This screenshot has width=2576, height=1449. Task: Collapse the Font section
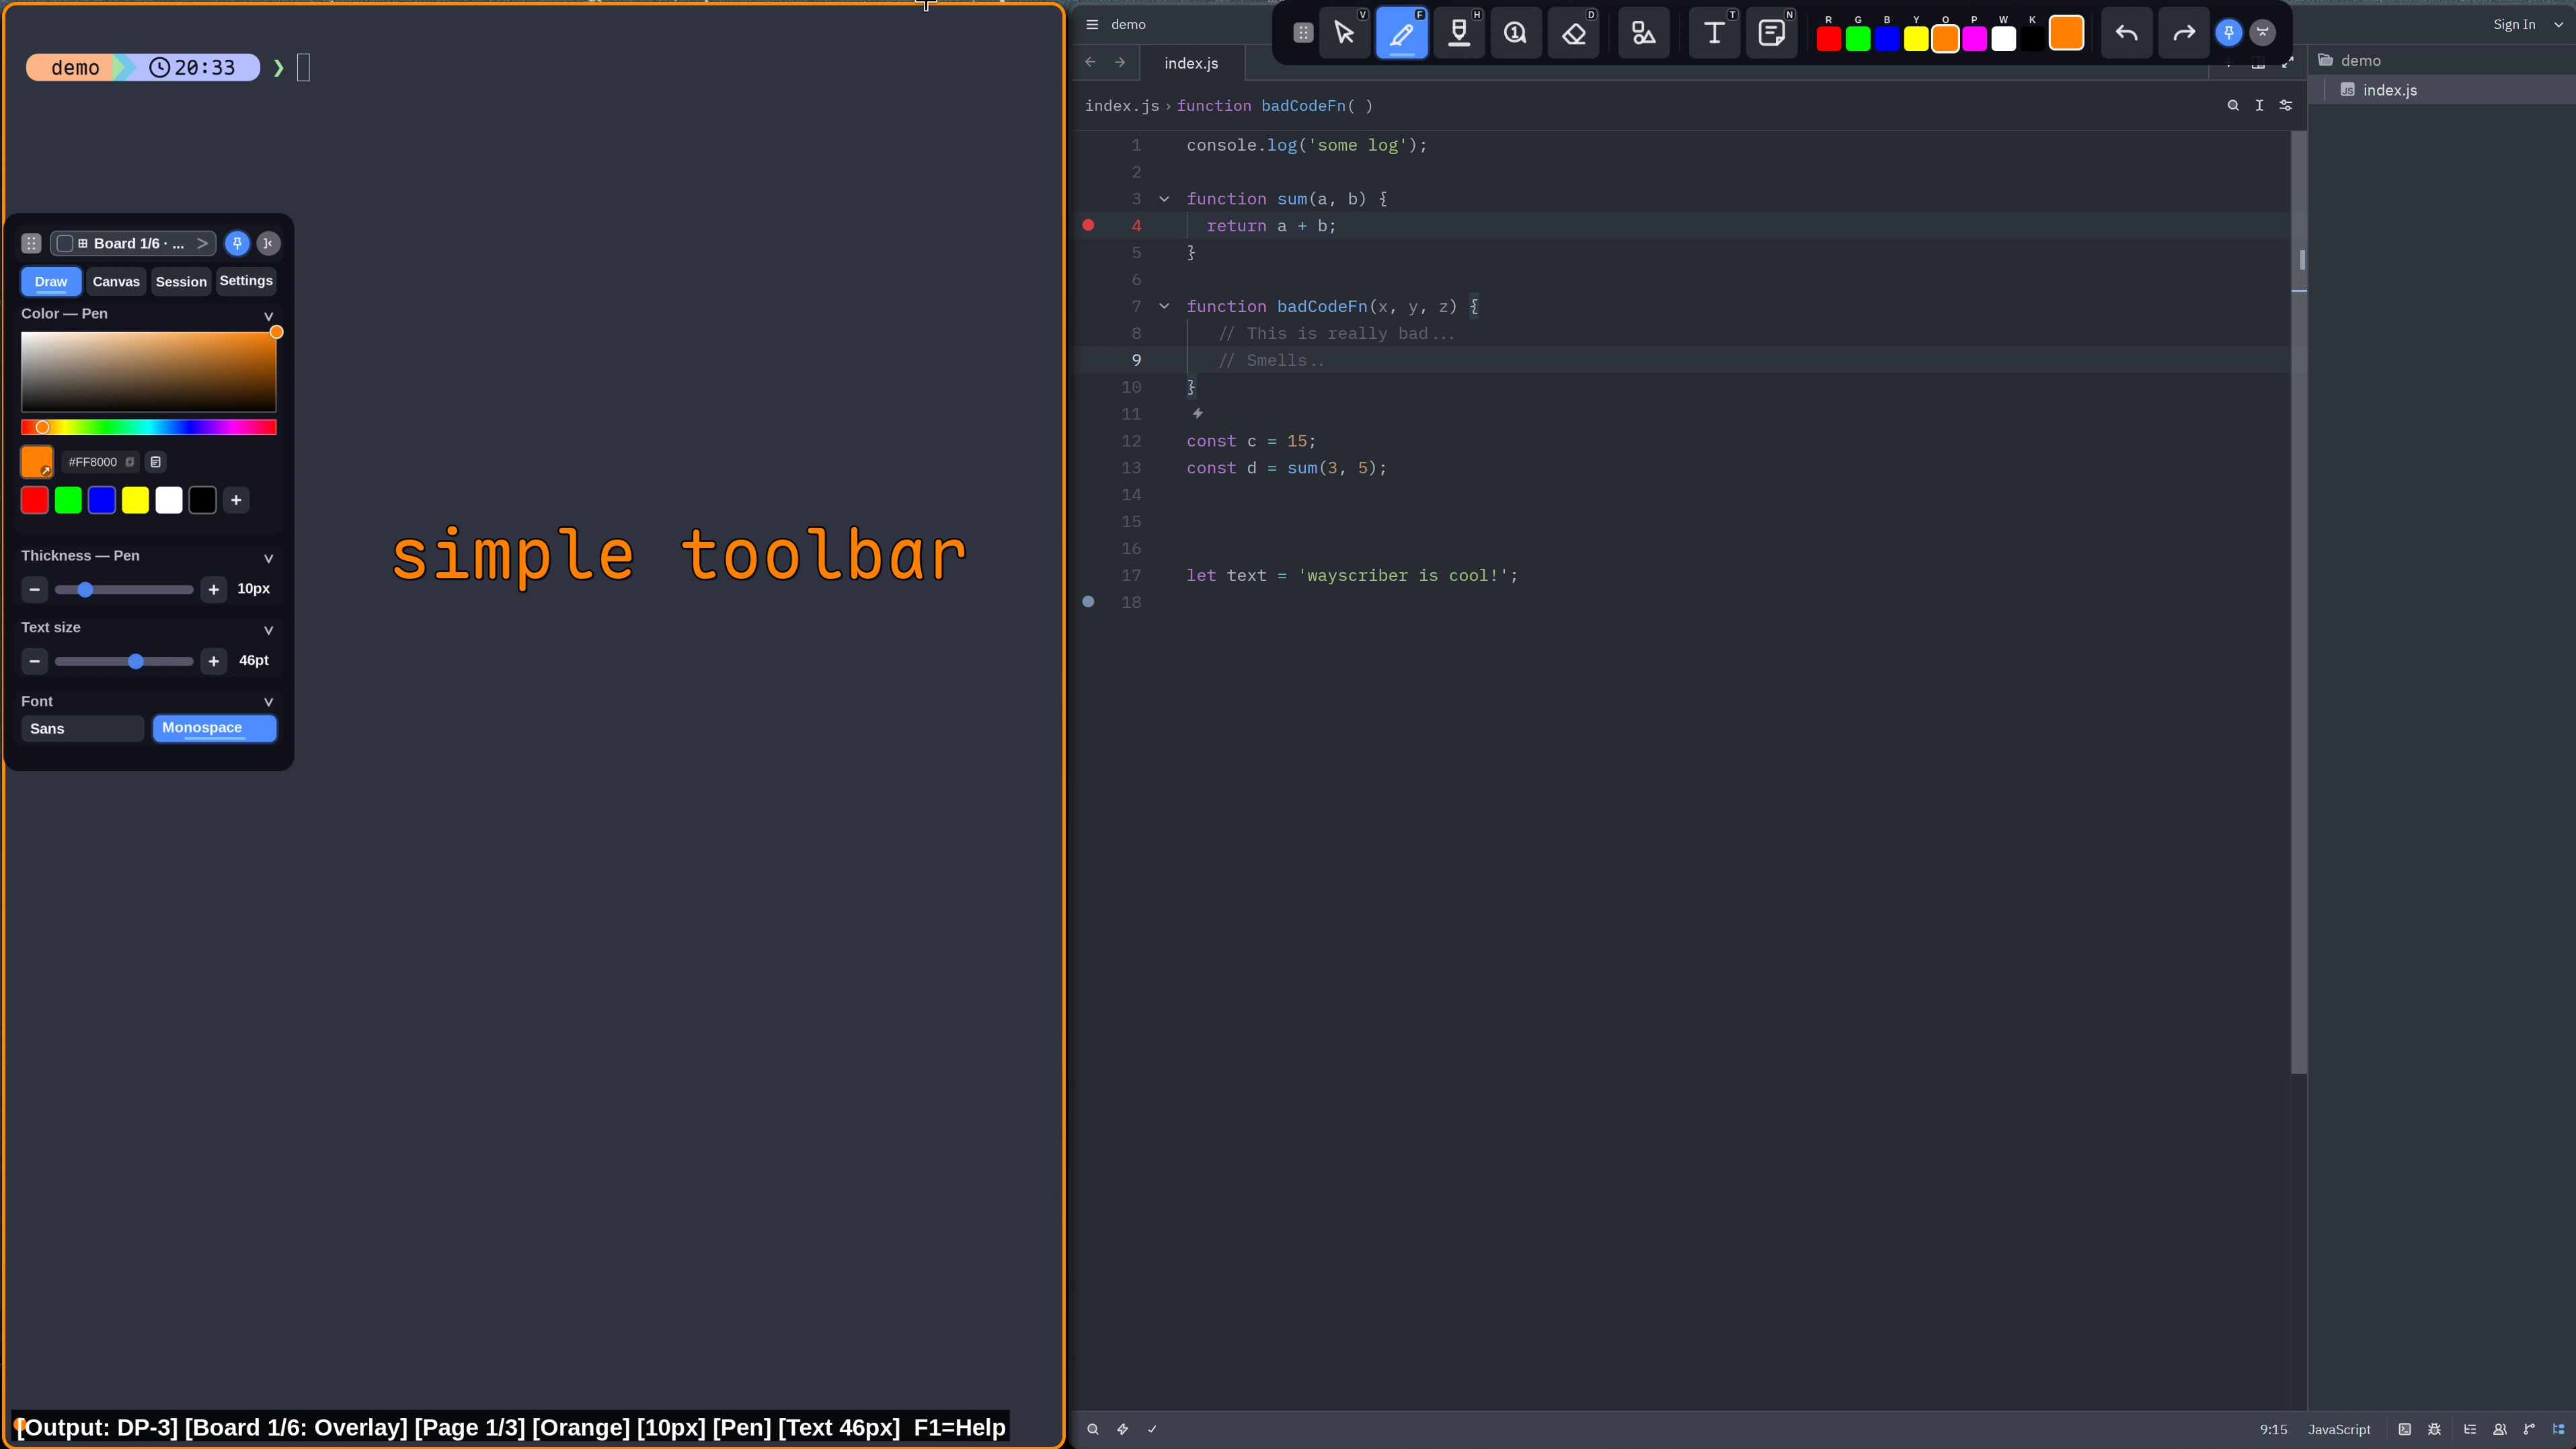(268, 702)
